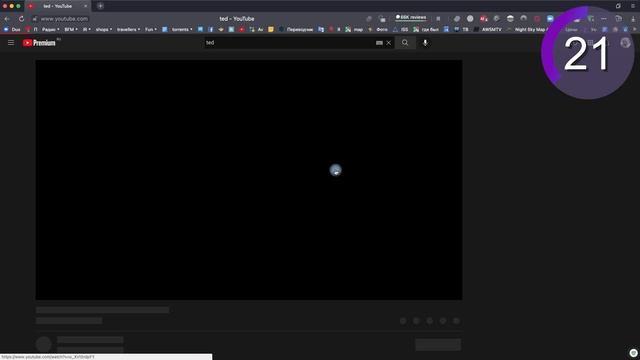Click the round icon in bottom-right page corner
This screenshot has width=640, height=360.
633,353
